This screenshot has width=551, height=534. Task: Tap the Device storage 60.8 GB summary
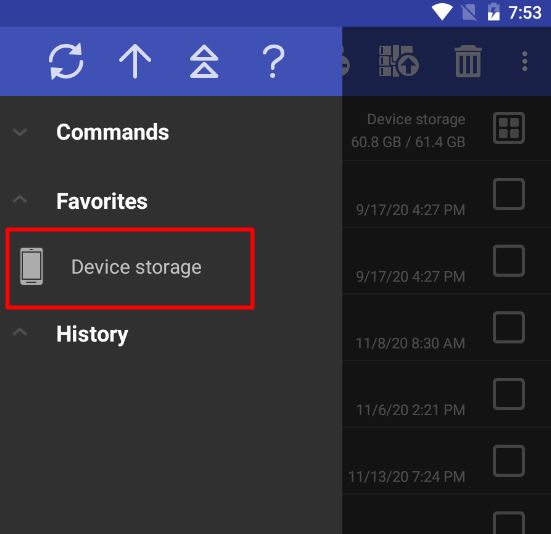(x=408, y=131)
